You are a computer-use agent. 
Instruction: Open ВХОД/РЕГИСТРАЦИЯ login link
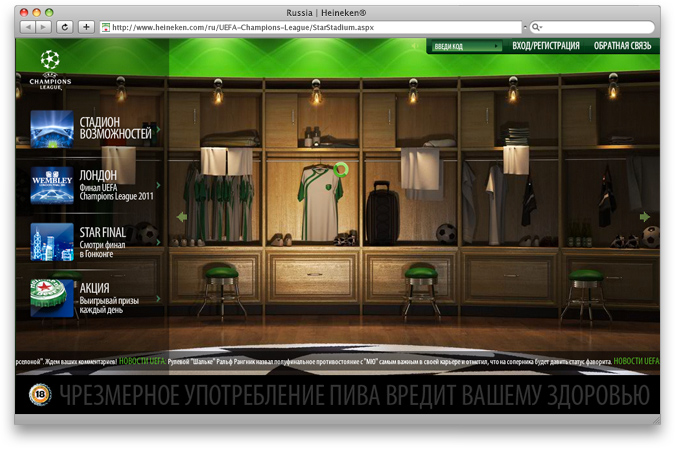pyautogui.click(x=546, y=46)
